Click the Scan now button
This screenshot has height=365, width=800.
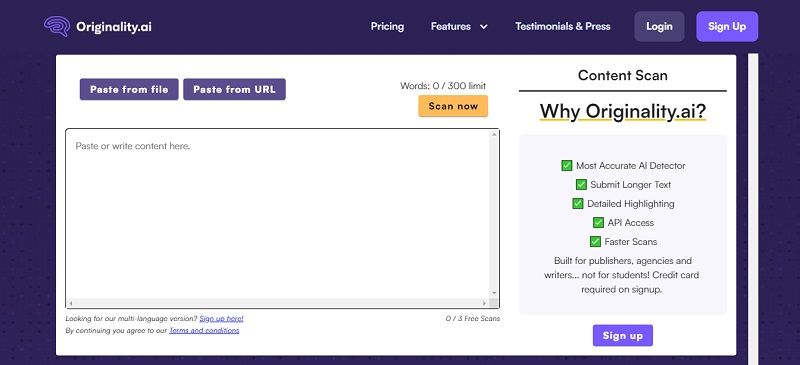click(453, 106)
